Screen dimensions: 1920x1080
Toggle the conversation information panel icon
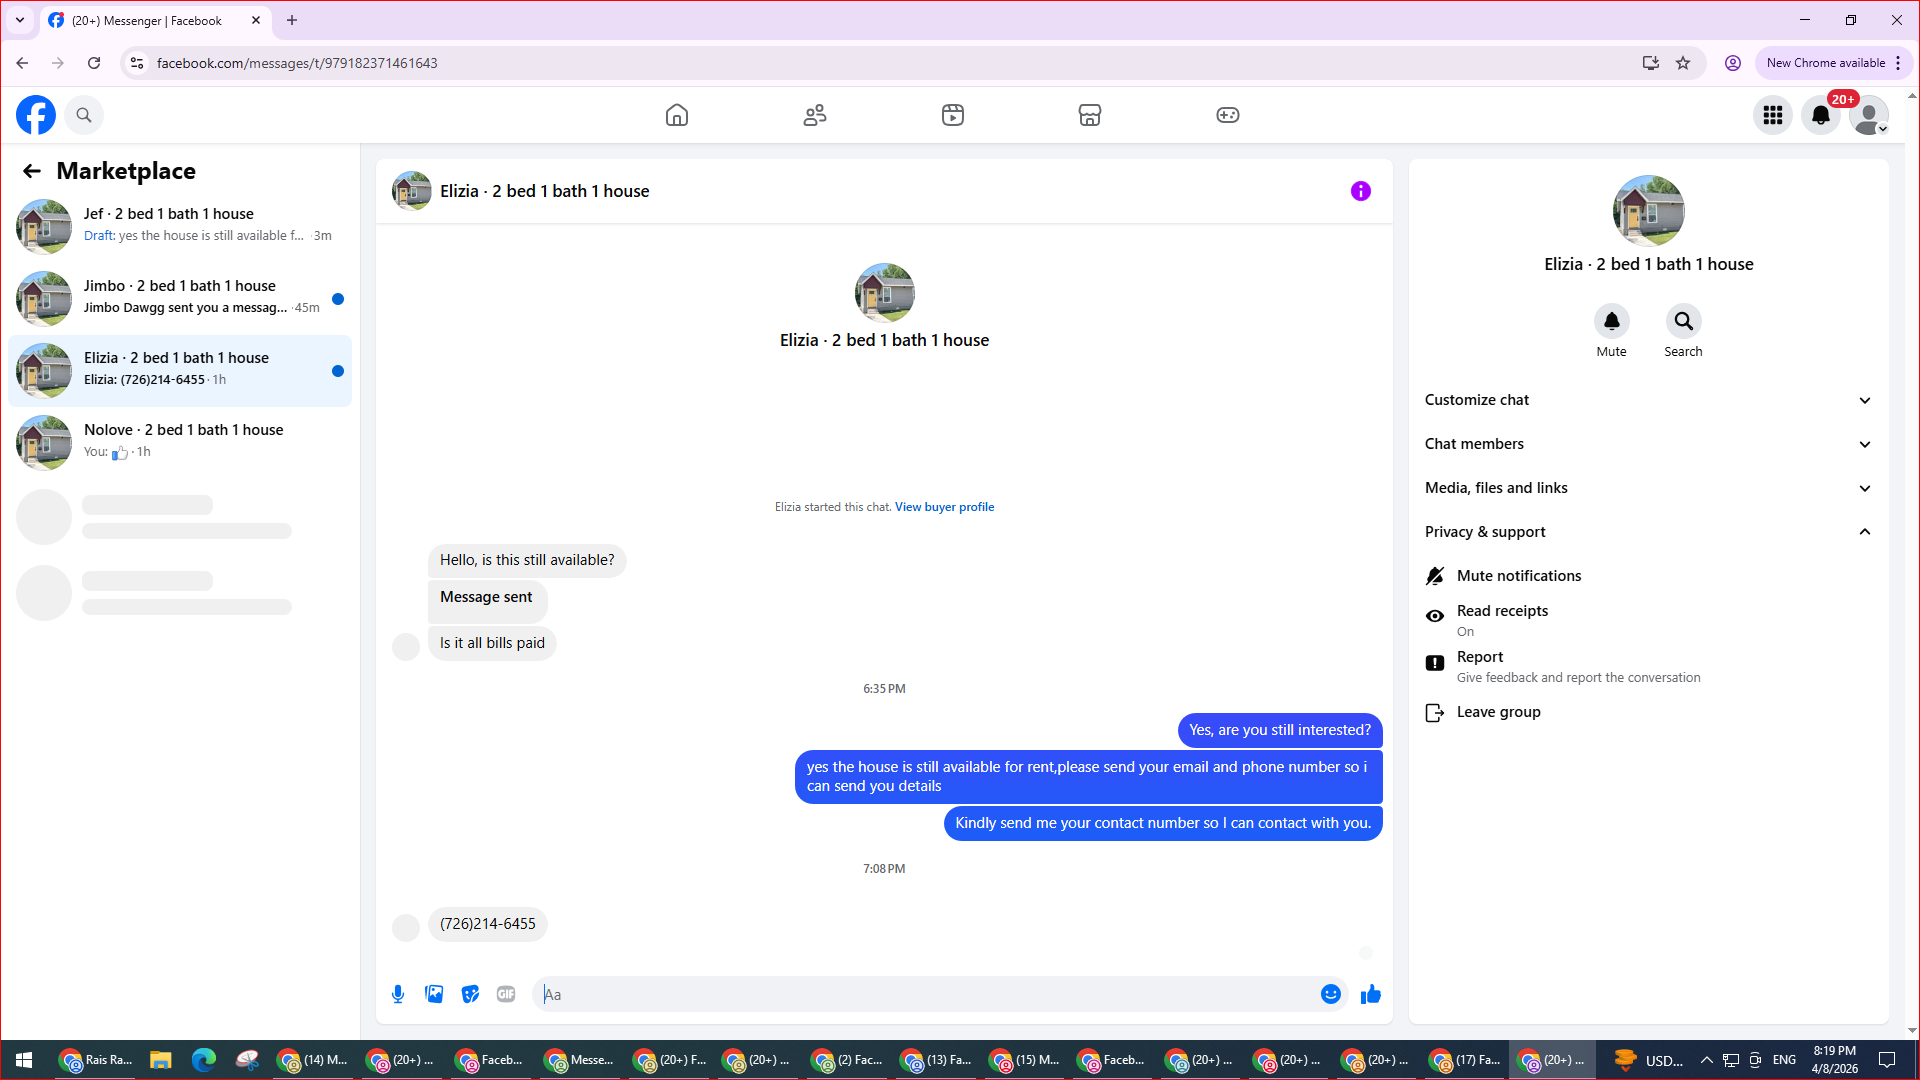[1361, 191]
